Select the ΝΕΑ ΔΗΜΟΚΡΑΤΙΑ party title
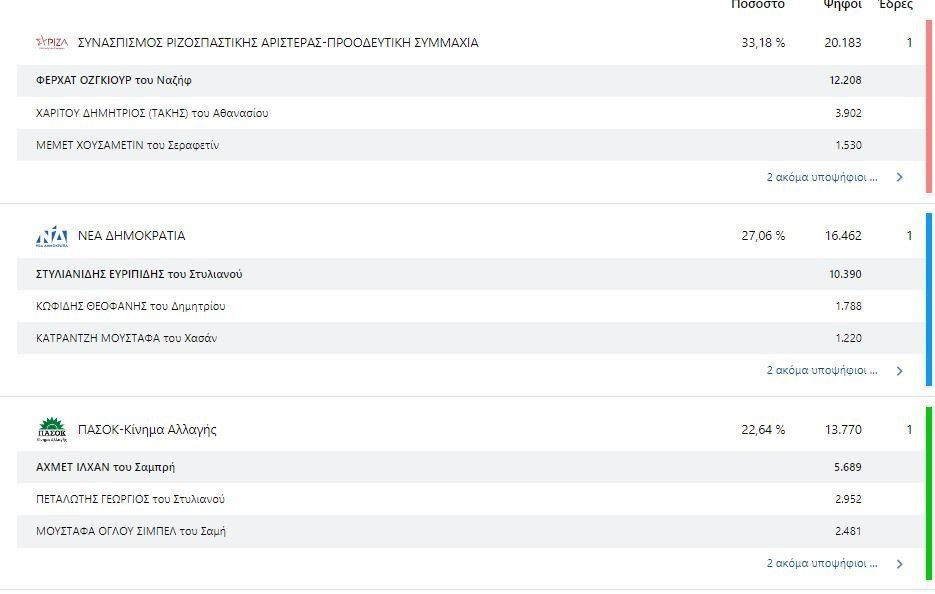This screenshot has height=594, width=935. (132, 236)
